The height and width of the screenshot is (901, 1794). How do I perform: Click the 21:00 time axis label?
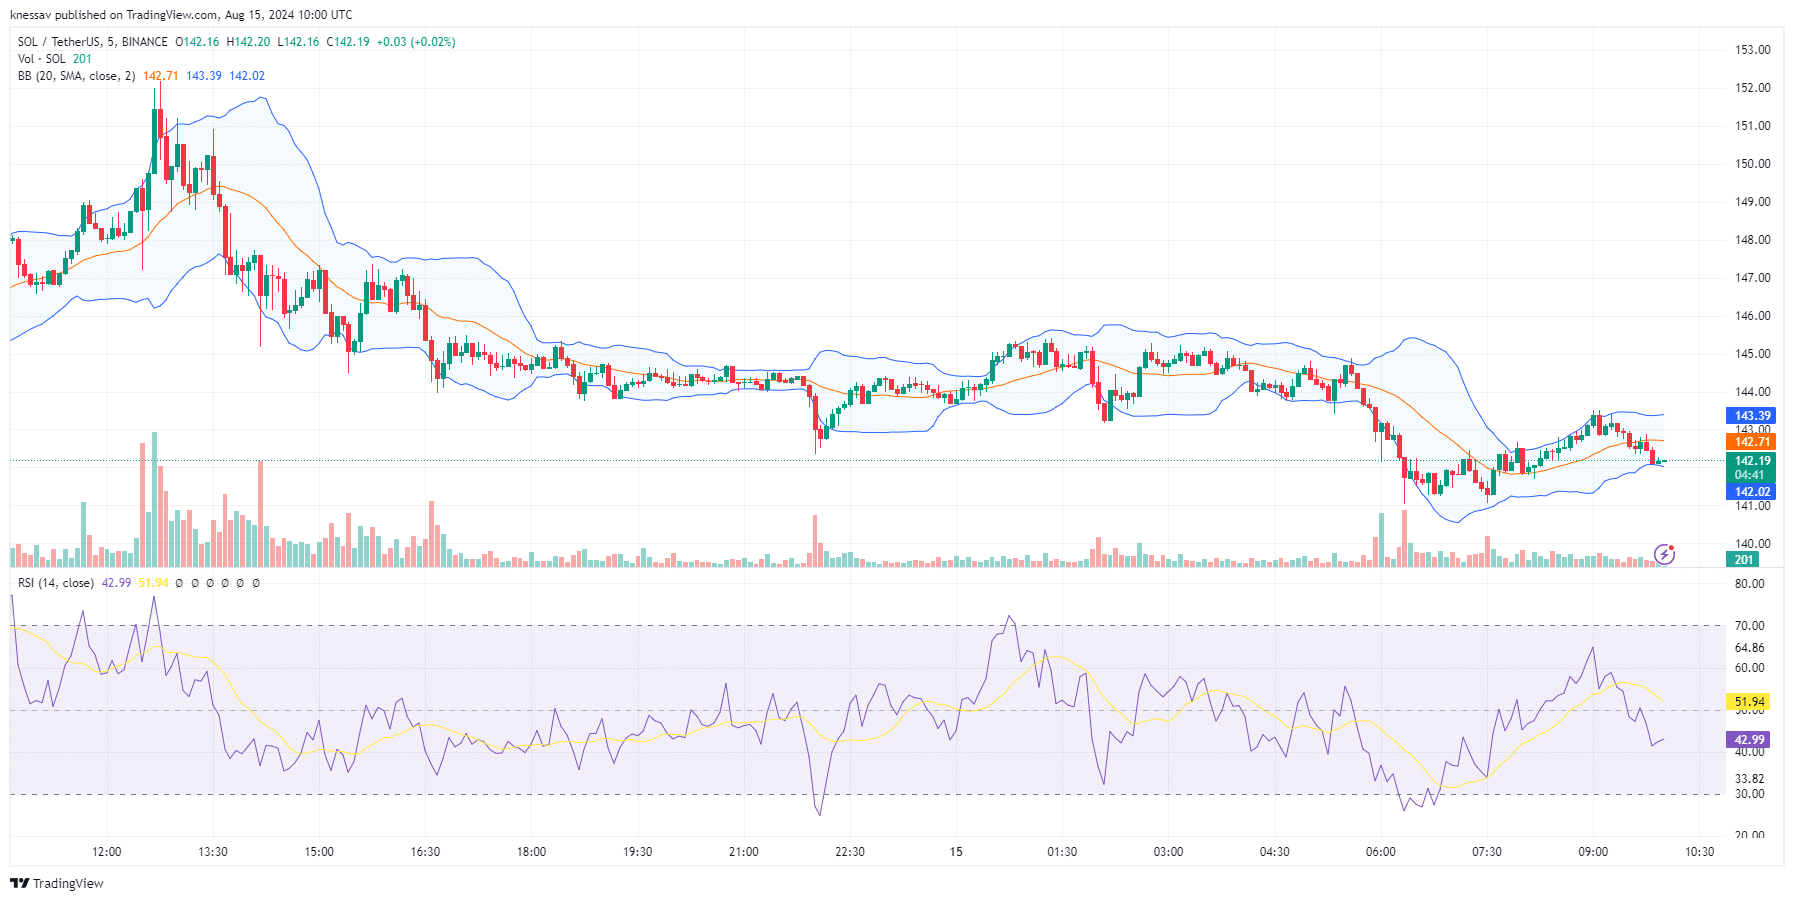pyautogui.click(x=743, y=852)
